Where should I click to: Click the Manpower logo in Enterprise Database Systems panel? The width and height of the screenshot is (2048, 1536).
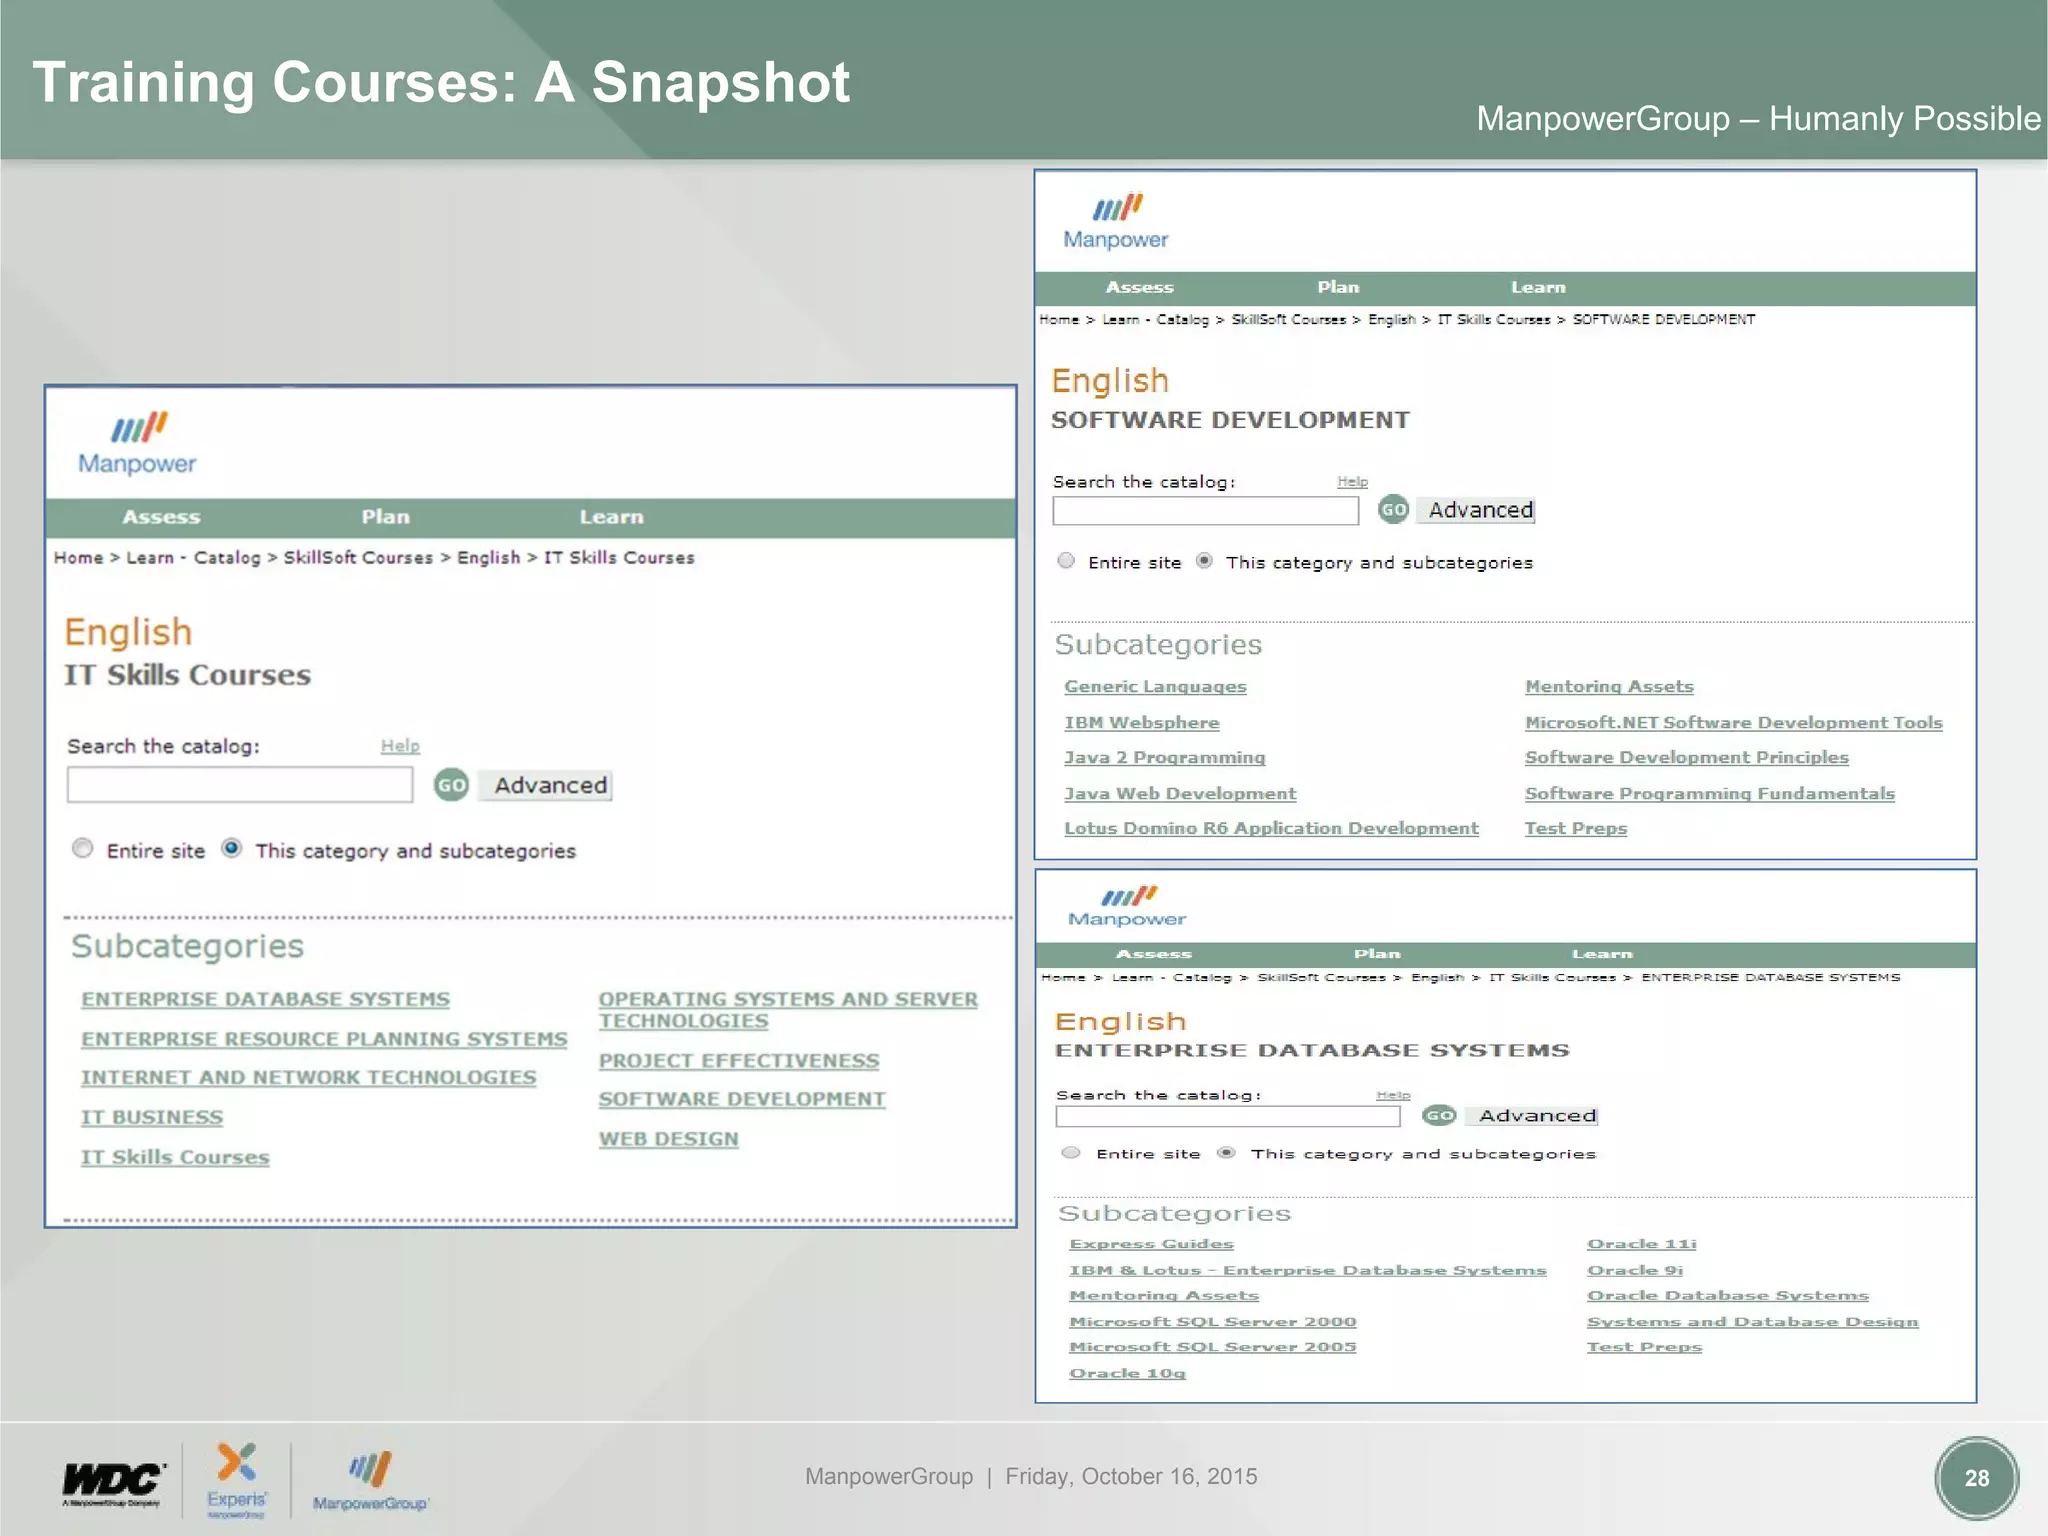click(x=1127, y=906)
